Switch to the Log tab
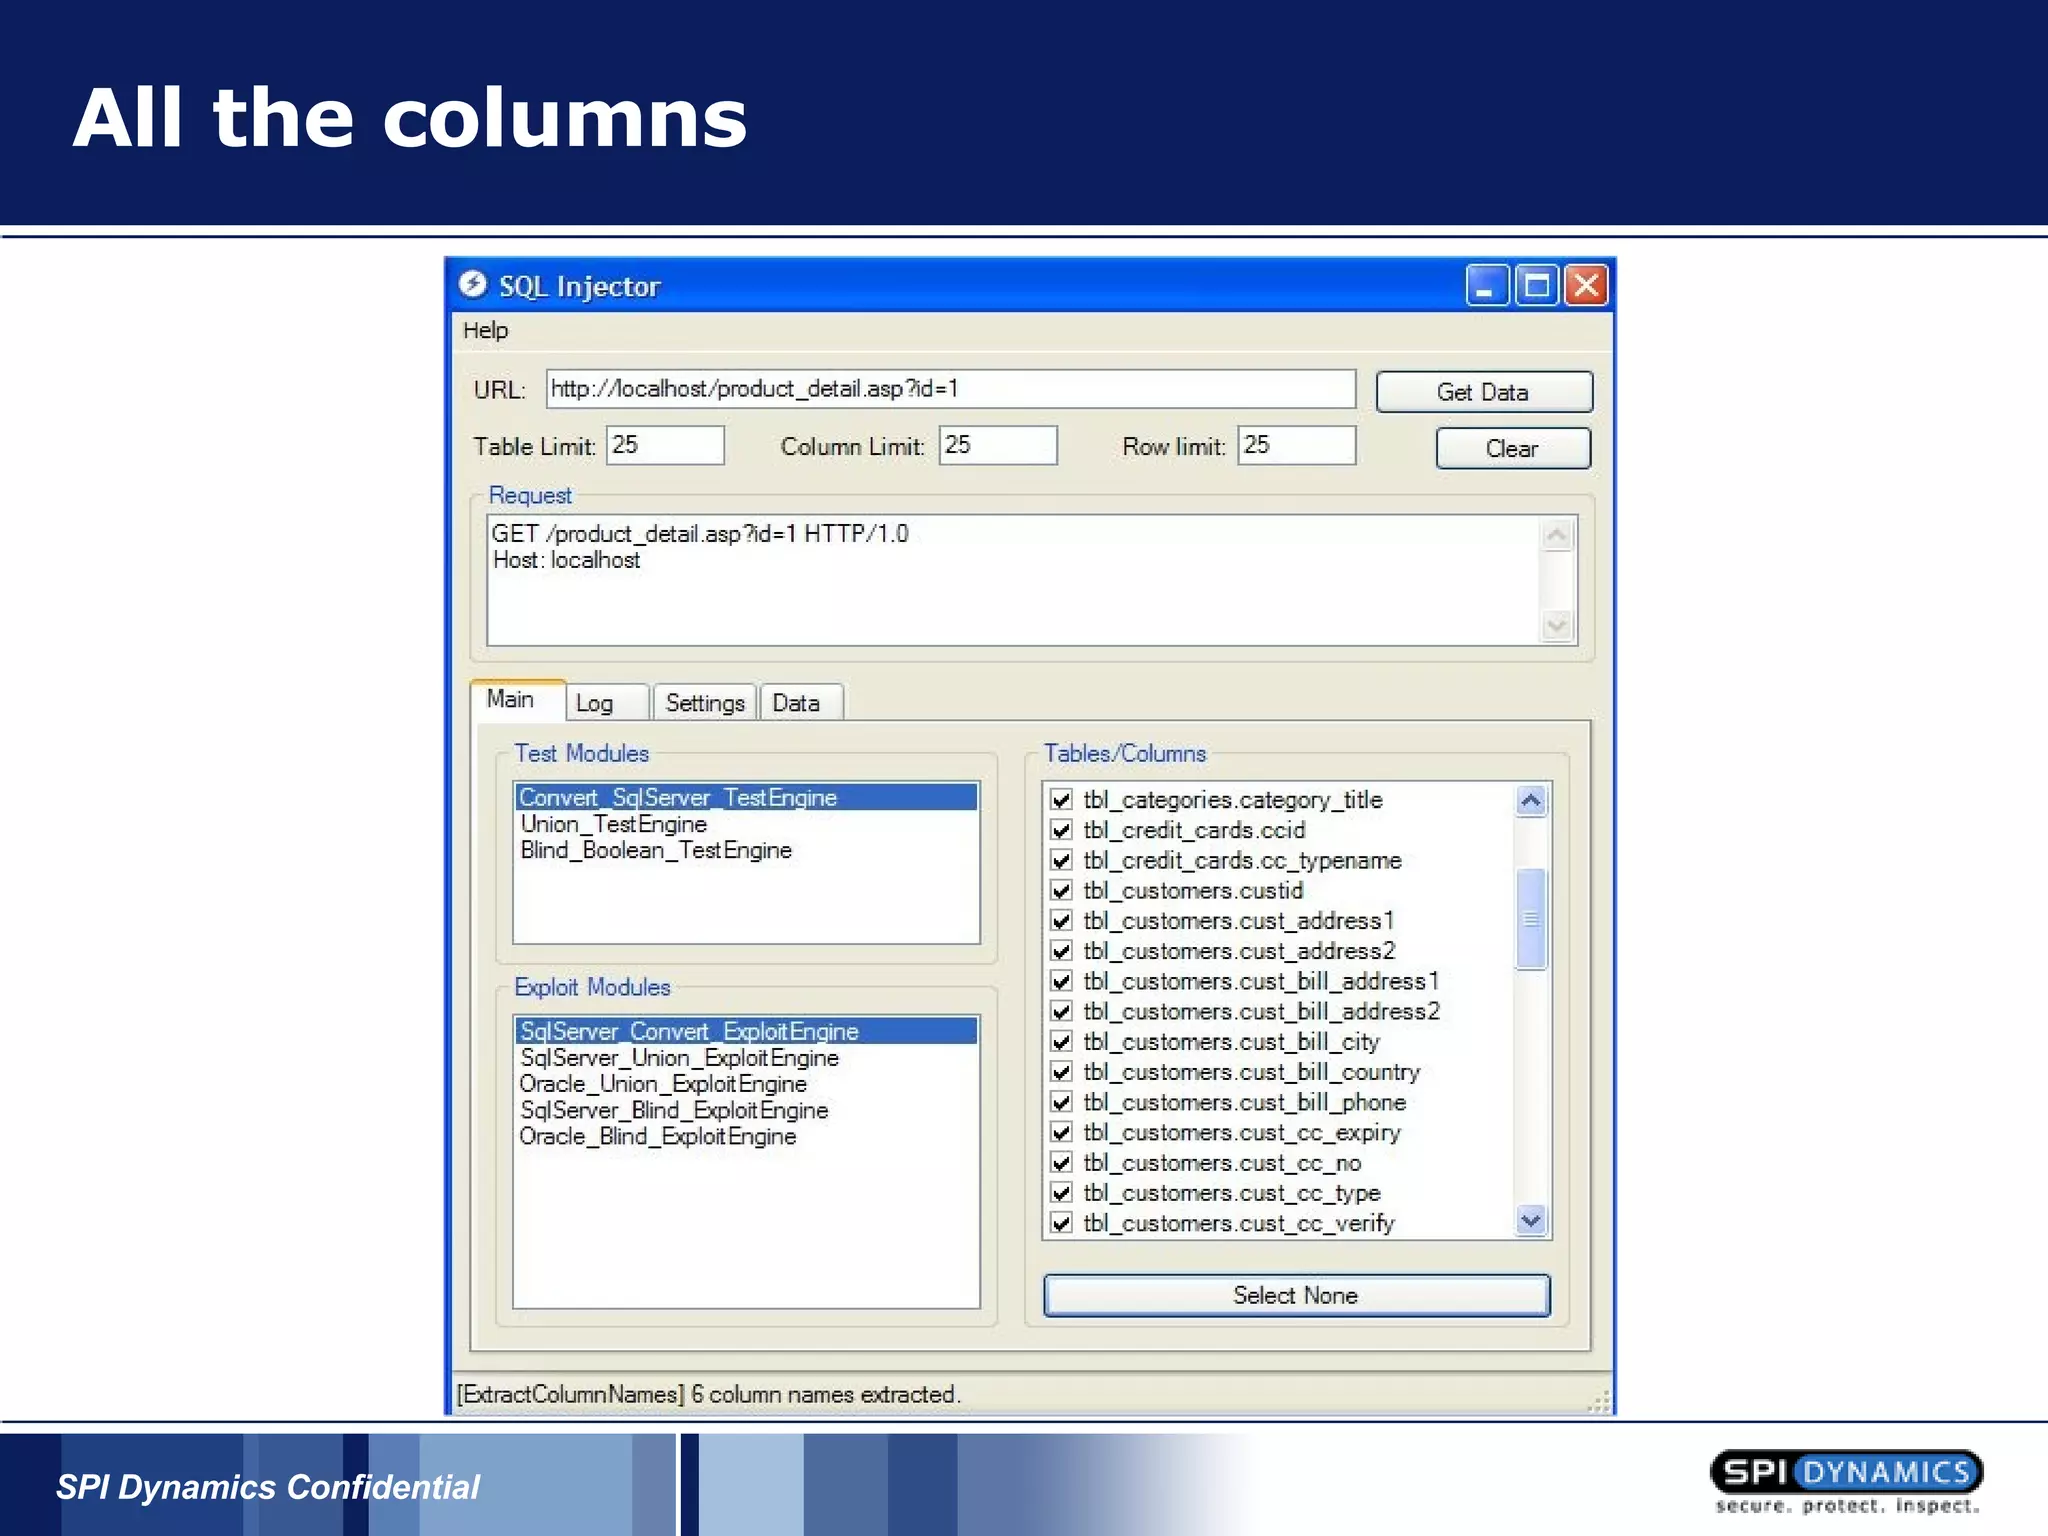Image resolution: width=2048 pixels, height=1536 pixels. pos(607,703)
